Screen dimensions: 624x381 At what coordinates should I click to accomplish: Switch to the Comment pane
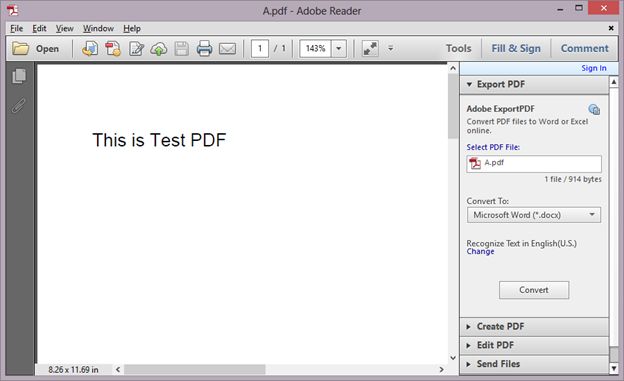click(585, 49)
